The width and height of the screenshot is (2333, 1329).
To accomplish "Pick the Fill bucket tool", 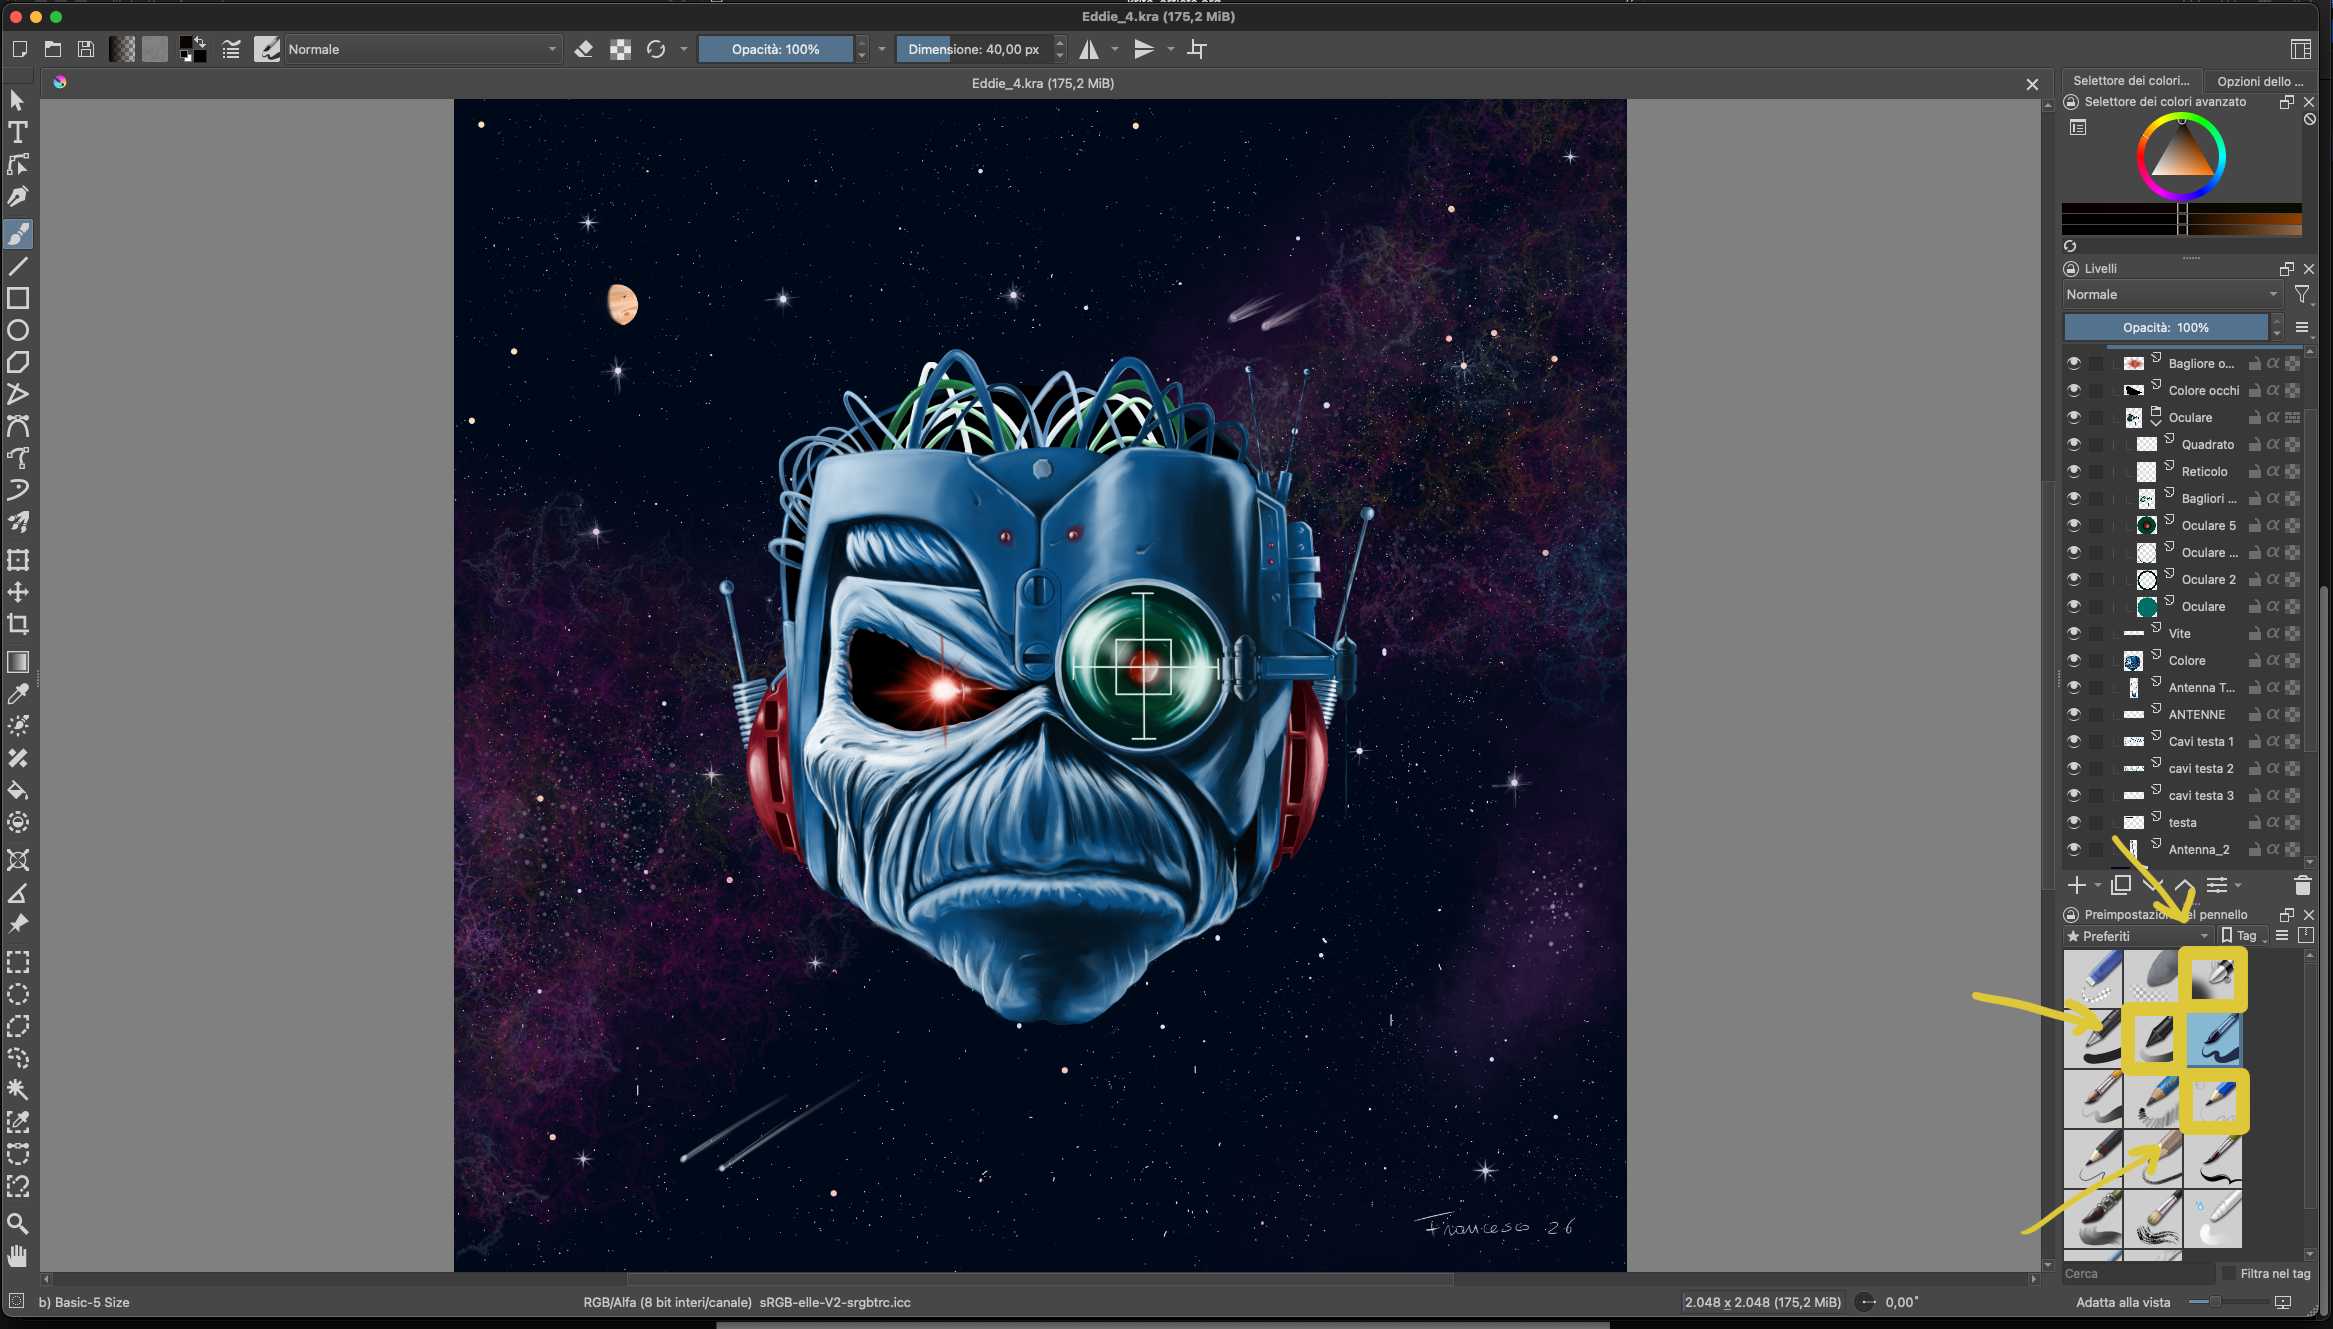I will coord(18,790).
